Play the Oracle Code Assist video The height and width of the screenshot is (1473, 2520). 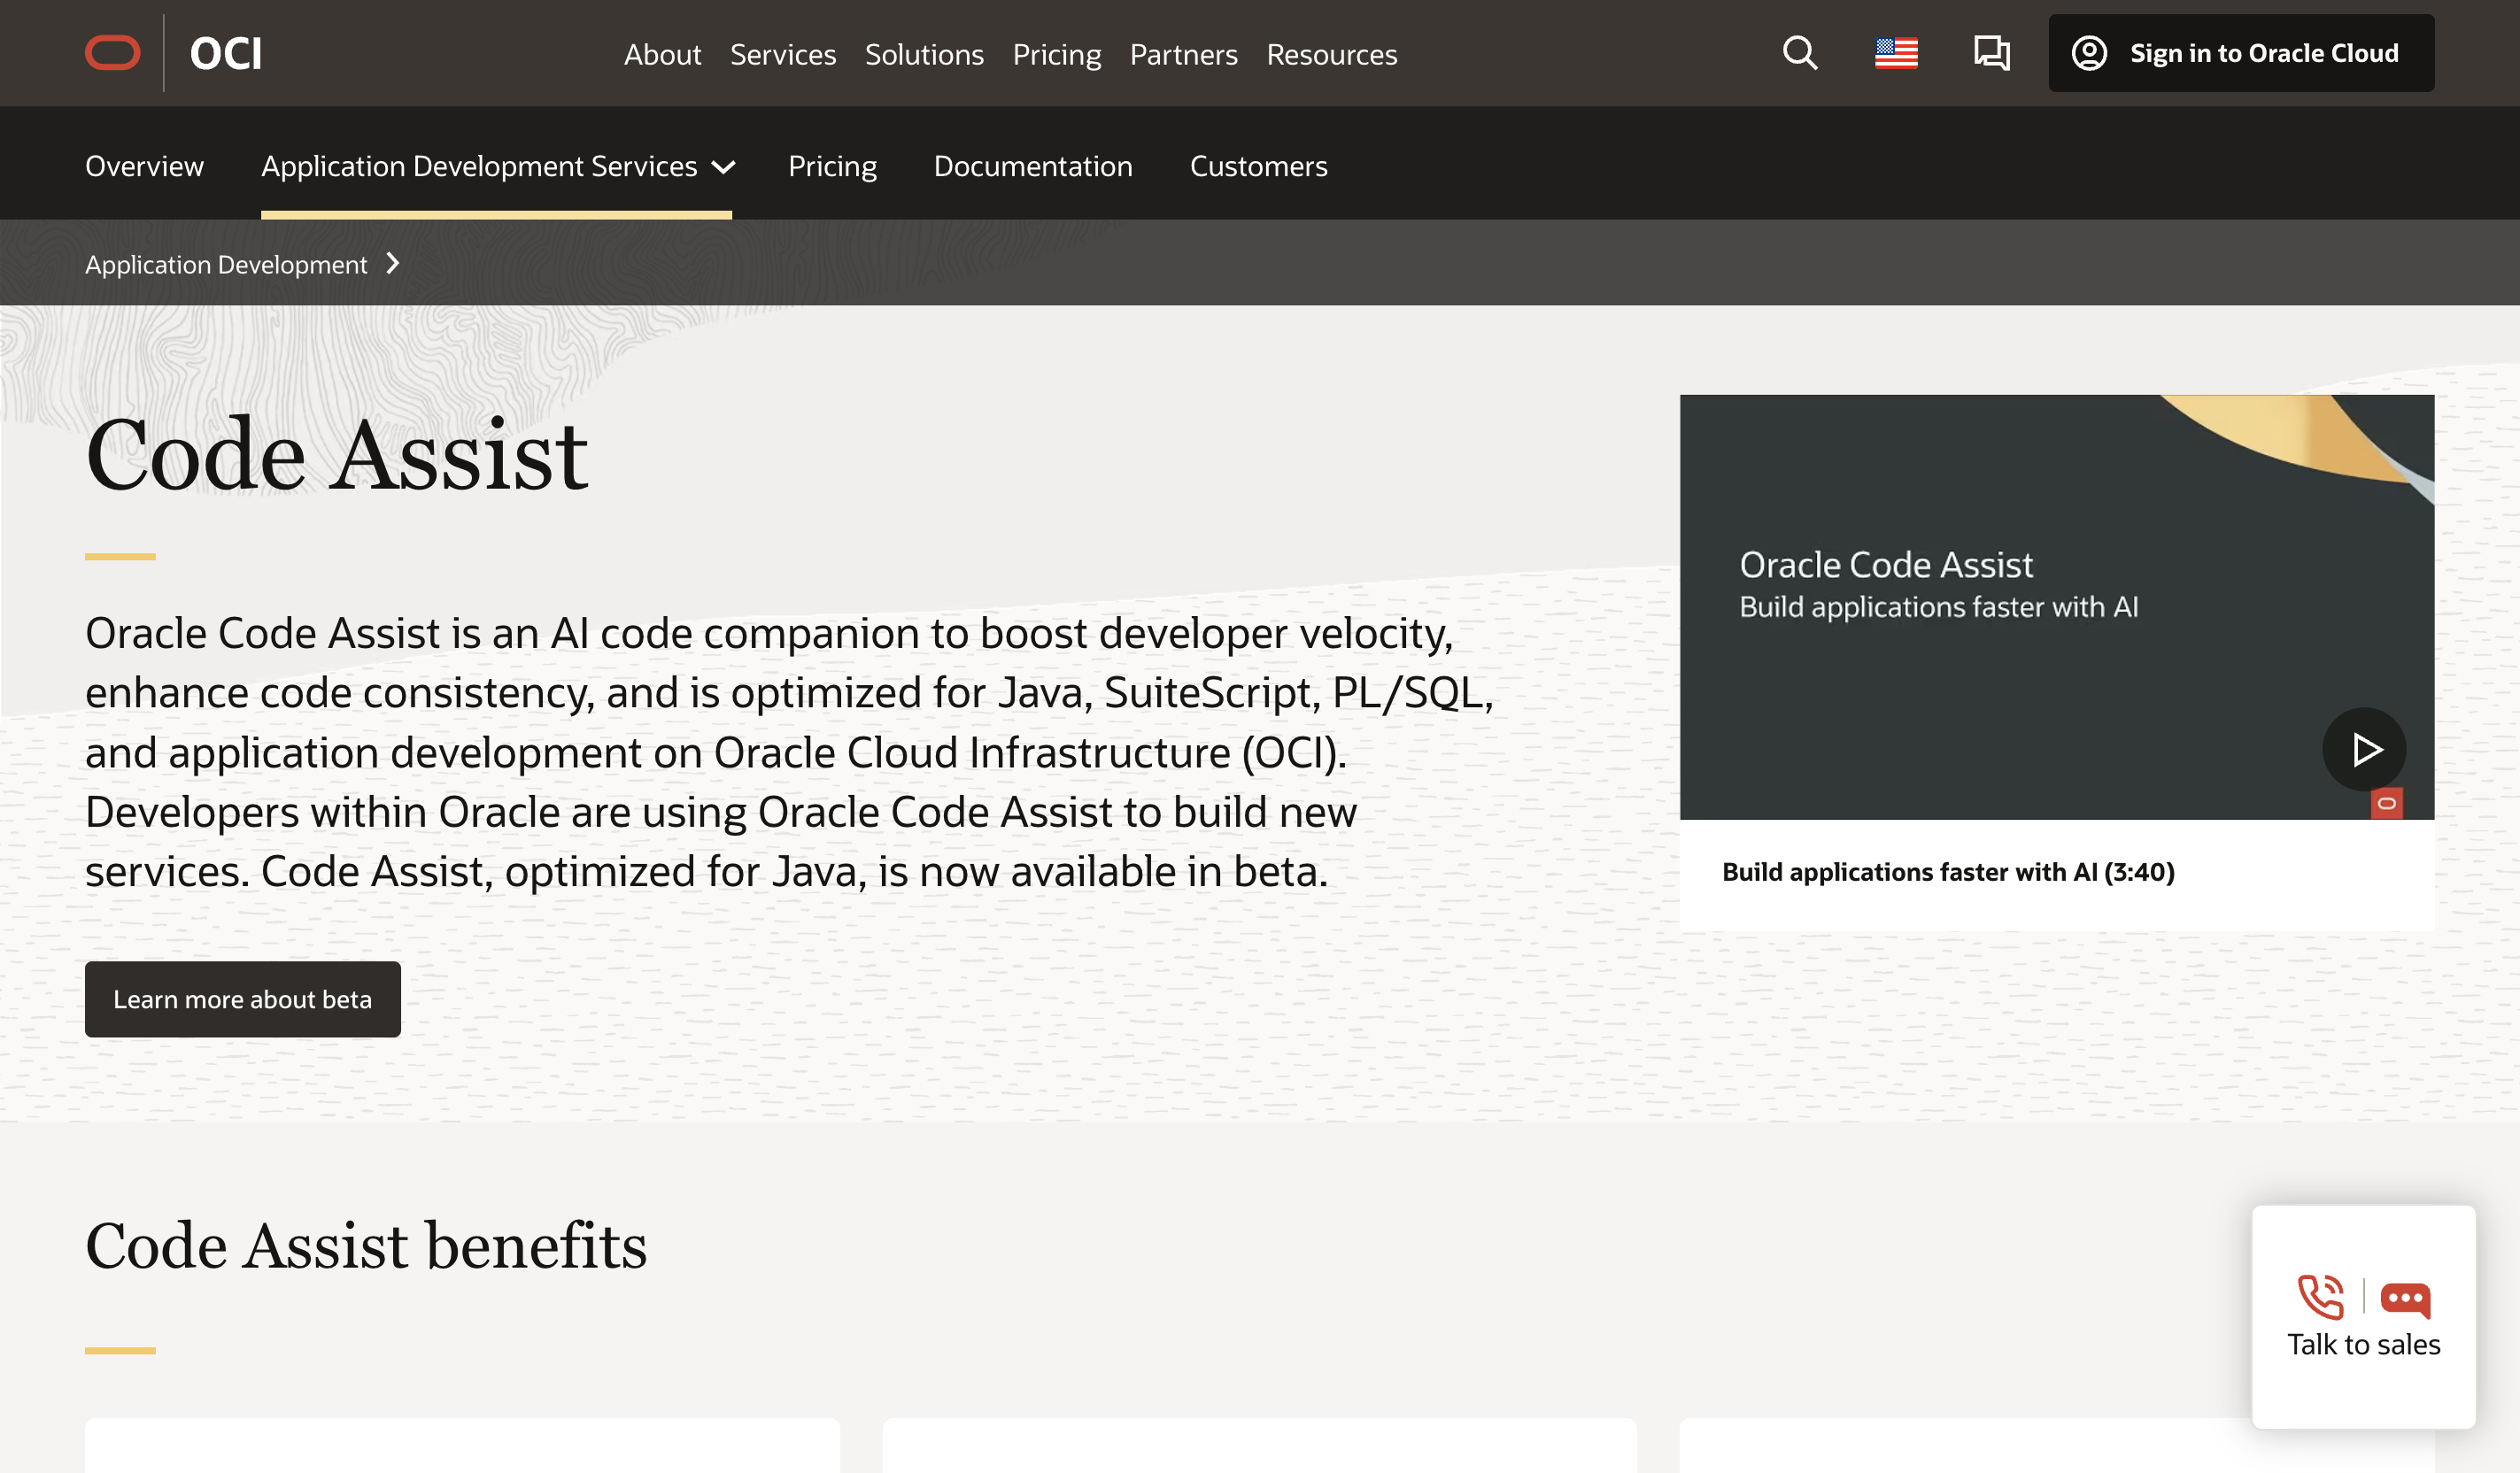pyautogui.click(x=2364, y=749)
